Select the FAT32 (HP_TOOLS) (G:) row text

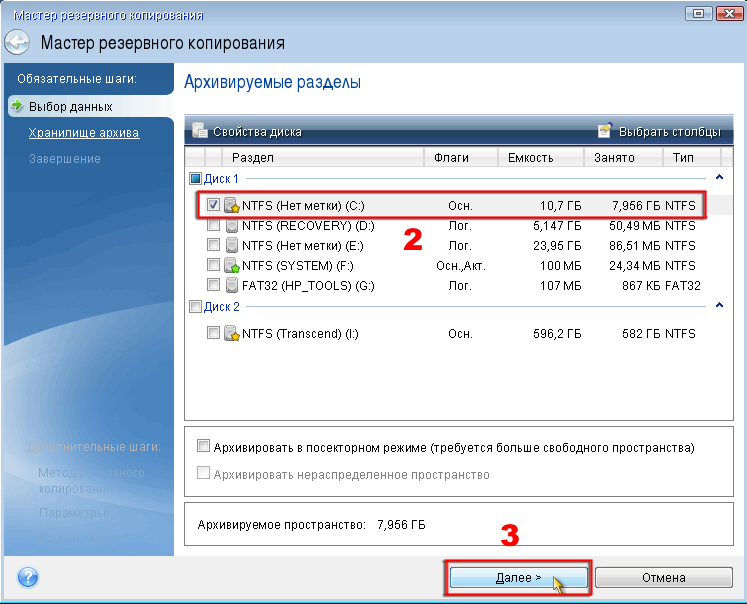click(308, 285)
